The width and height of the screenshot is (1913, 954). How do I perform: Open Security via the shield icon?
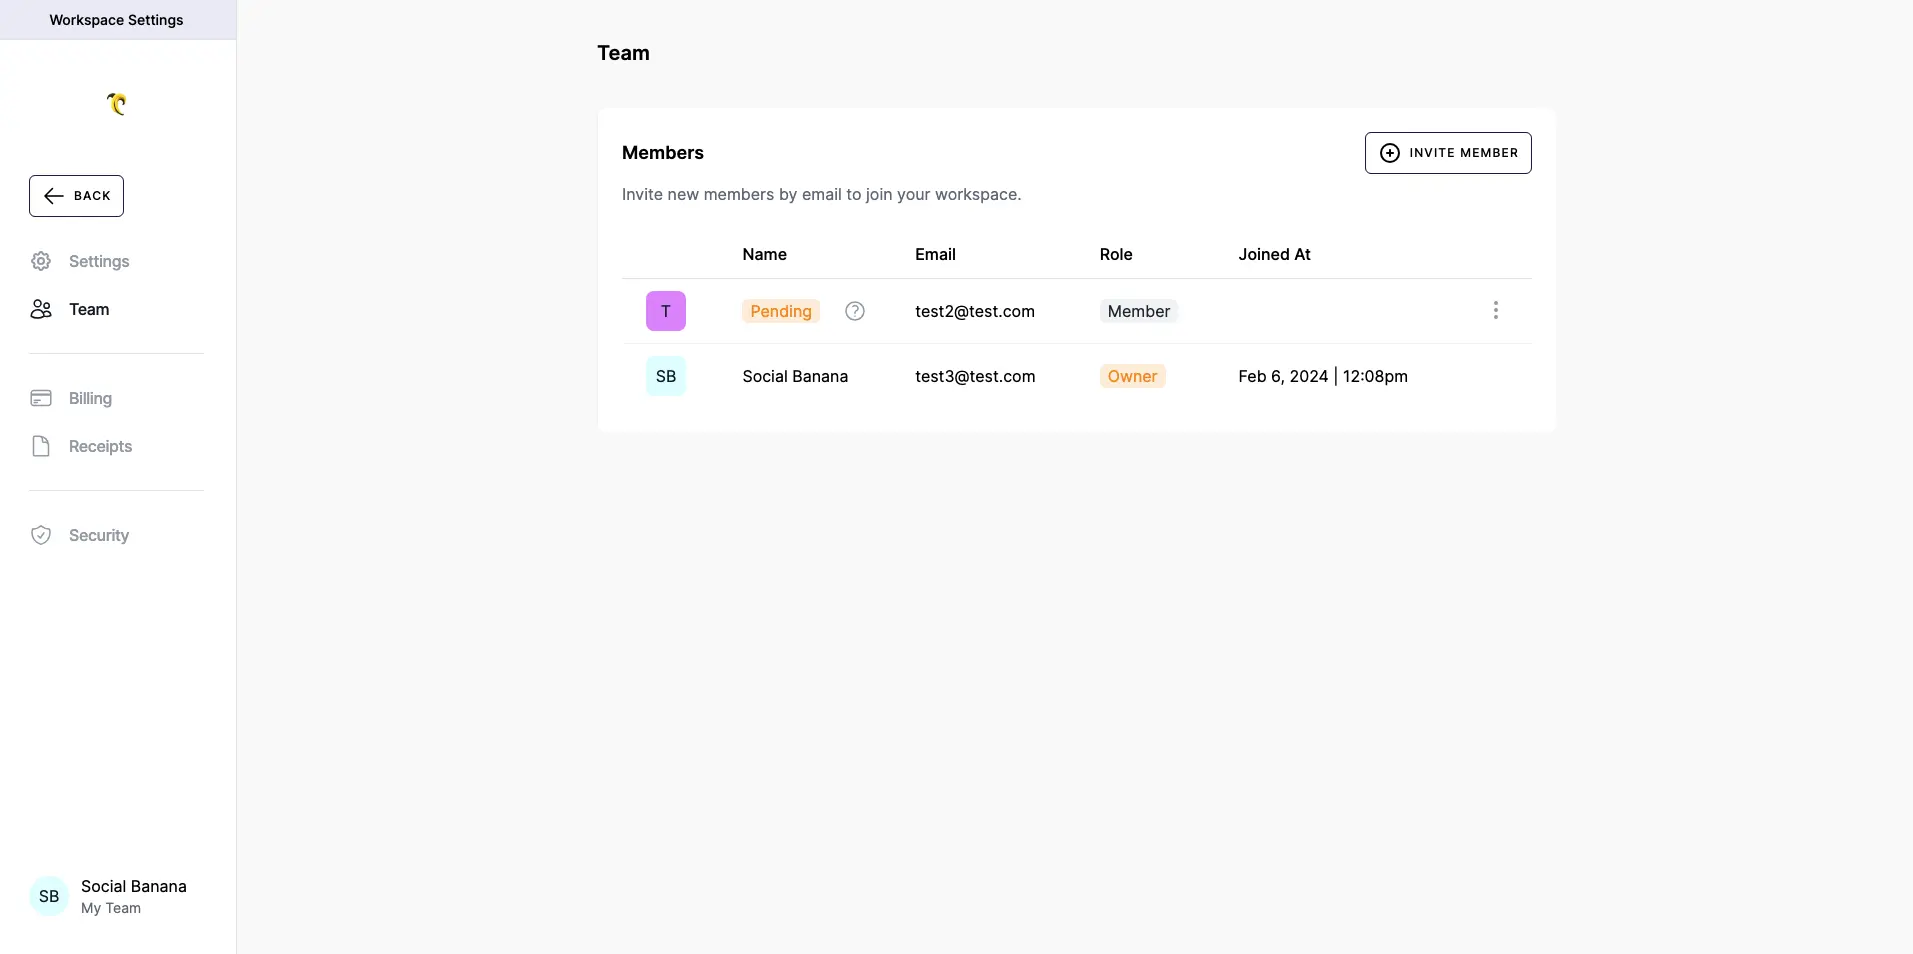point(41,536)
